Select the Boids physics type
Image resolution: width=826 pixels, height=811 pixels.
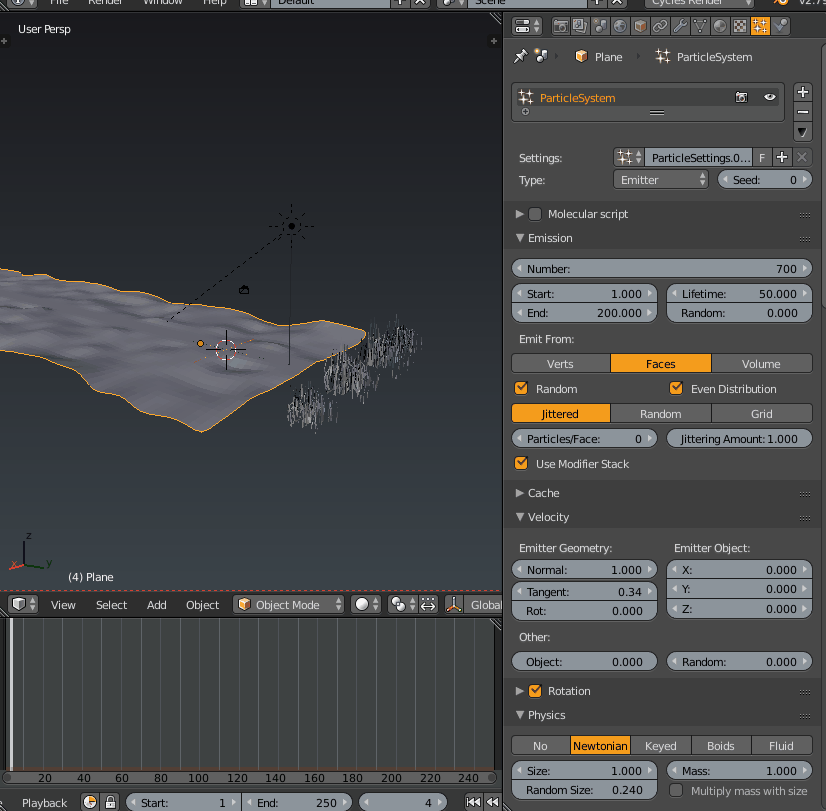click(x=721, y=745)
